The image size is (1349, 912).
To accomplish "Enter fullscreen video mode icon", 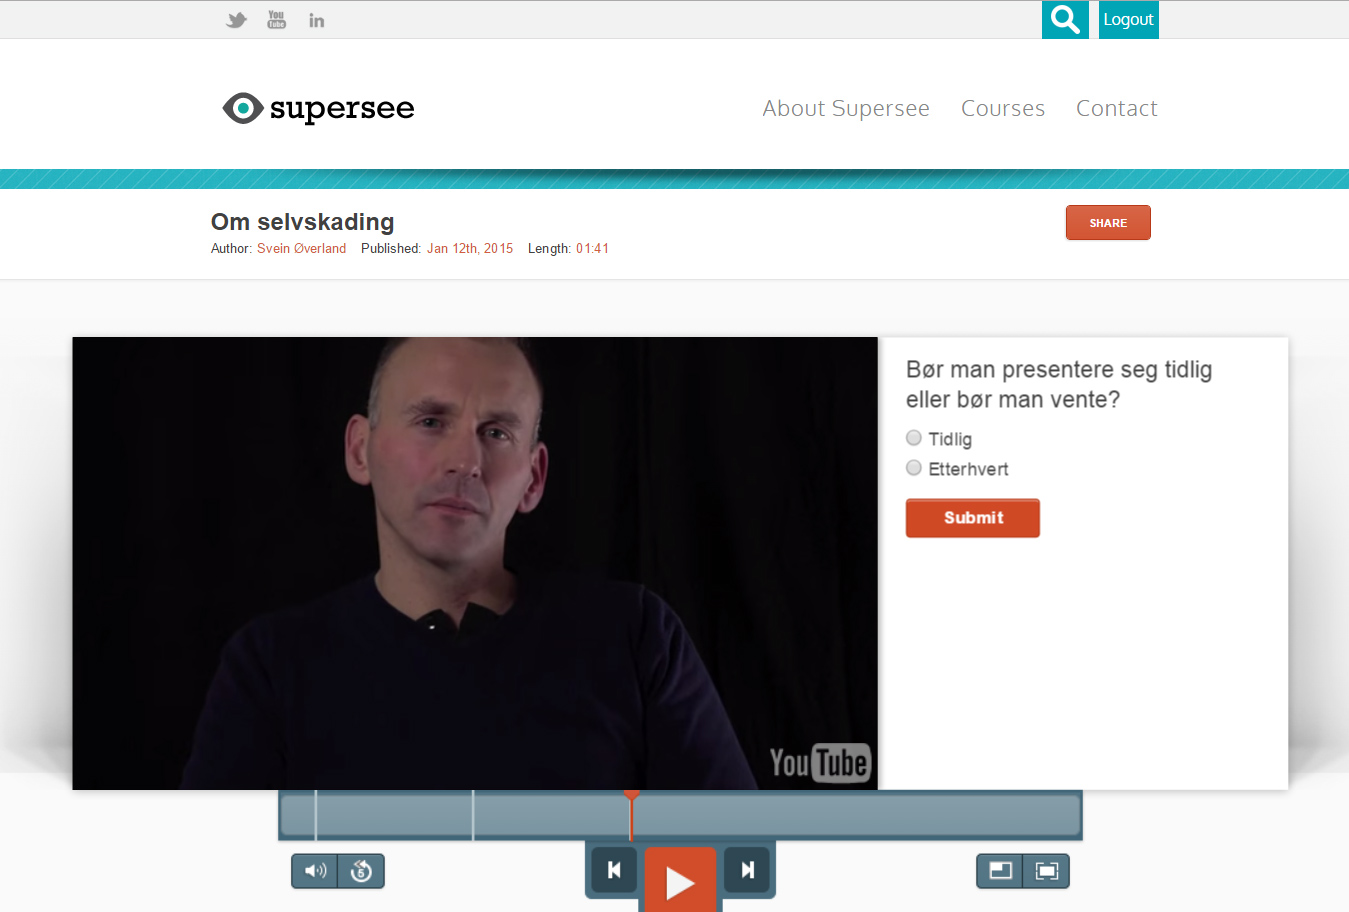I will coord(1047,871).
